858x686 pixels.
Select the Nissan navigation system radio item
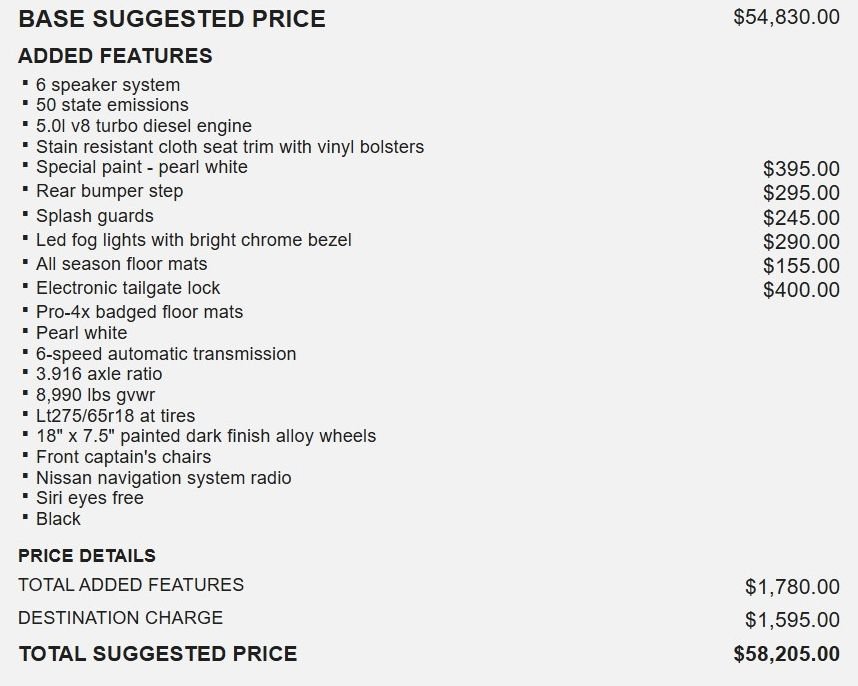[164, 478]
